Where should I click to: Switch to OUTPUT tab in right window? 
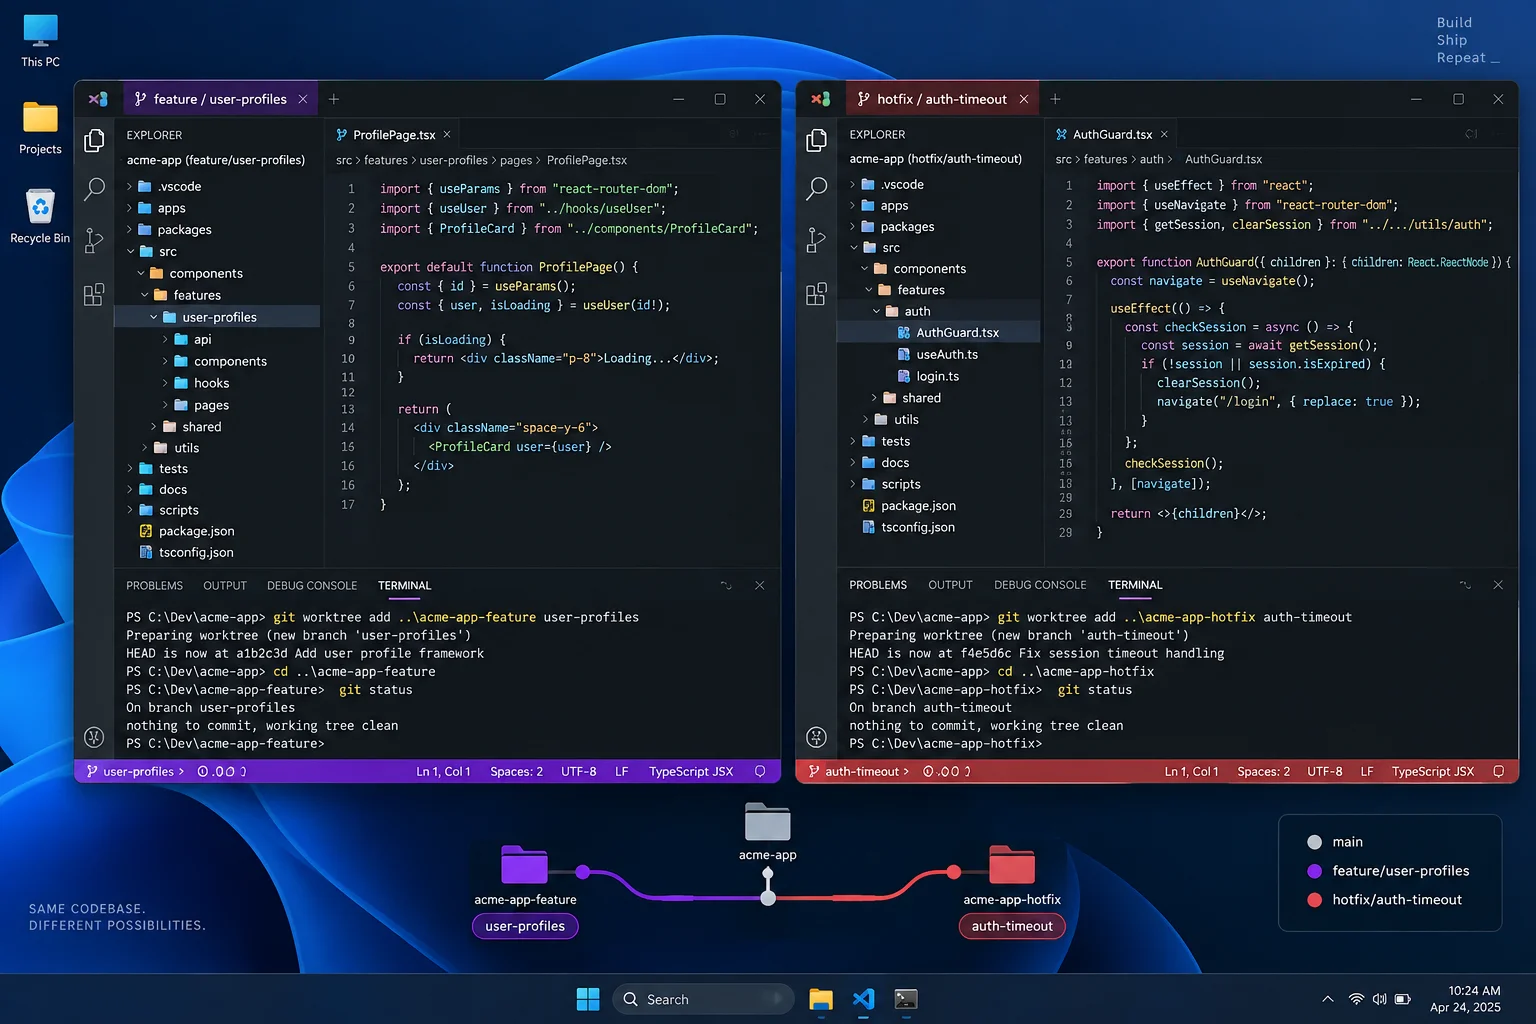(950, 585)
